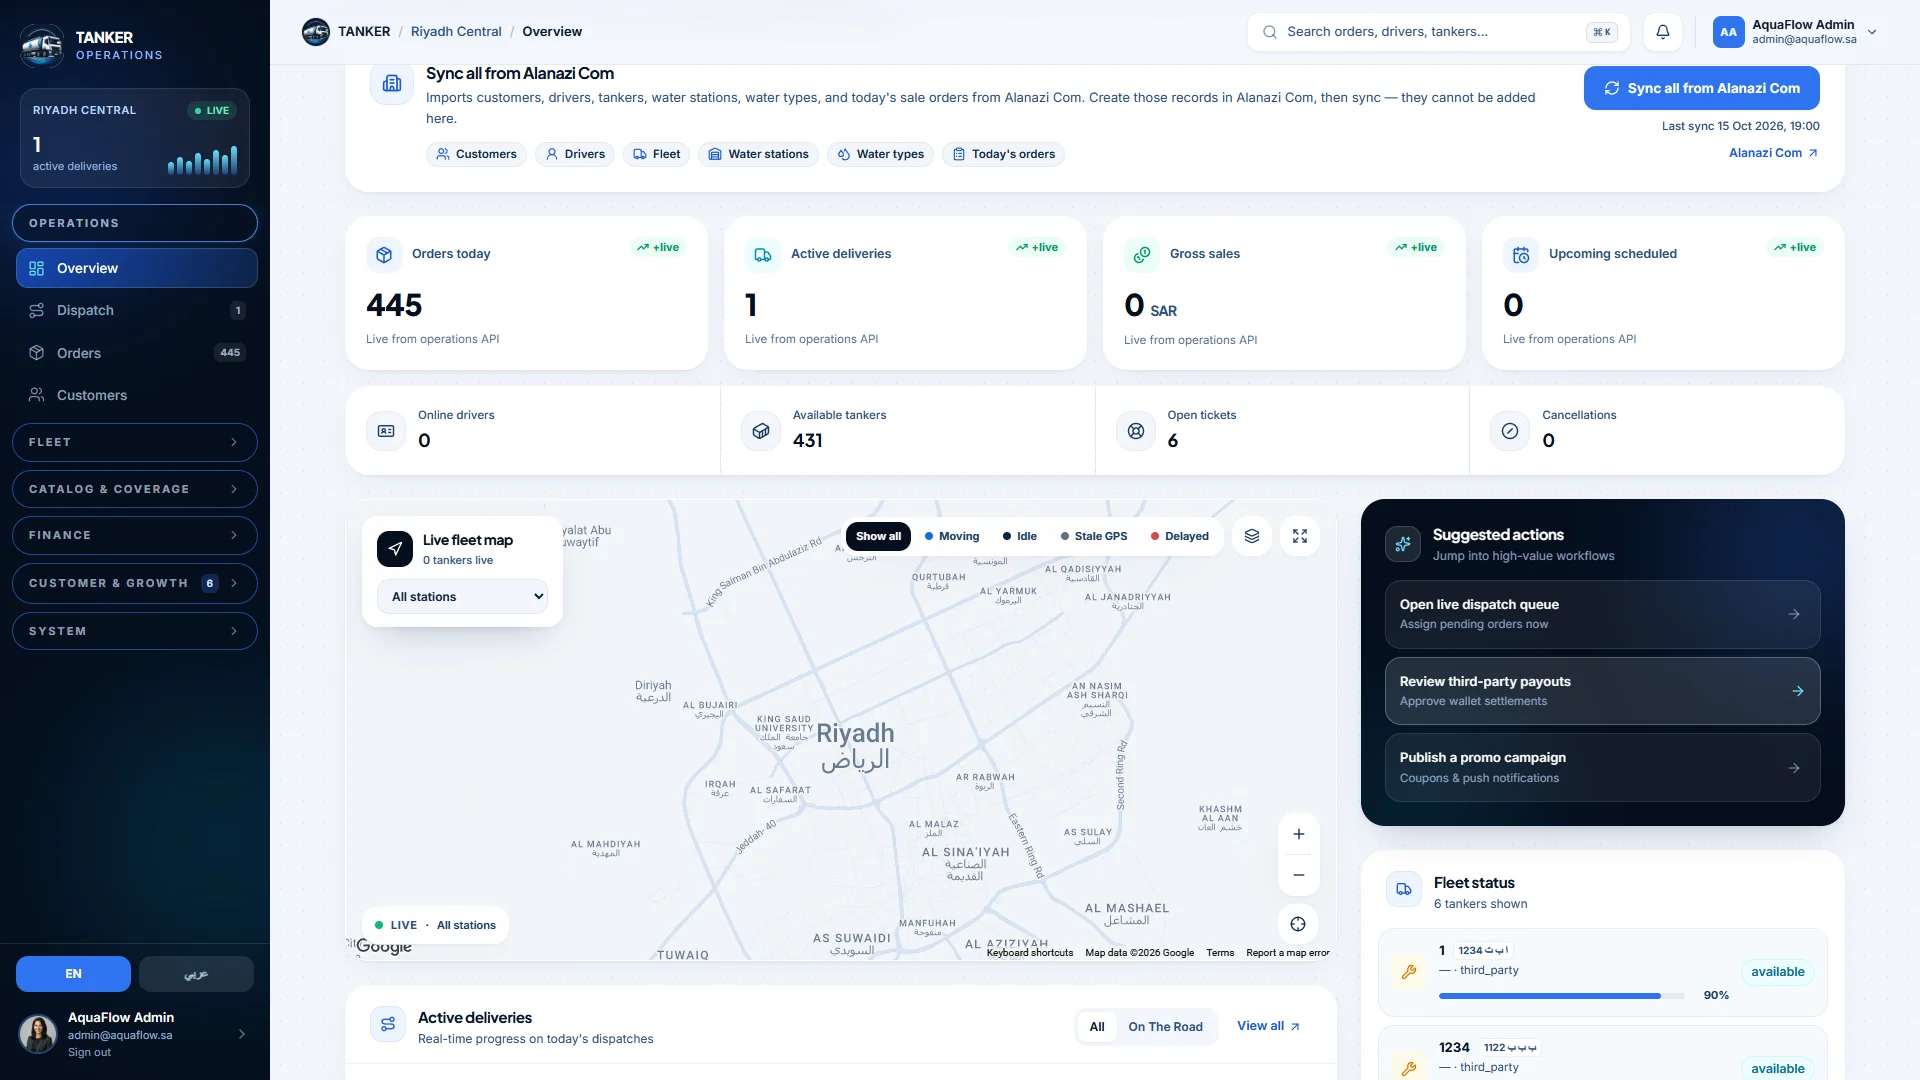Open live dispatch queue action
Viewport: 1920px width, 1080px height.
click(x=1602, y=614)
